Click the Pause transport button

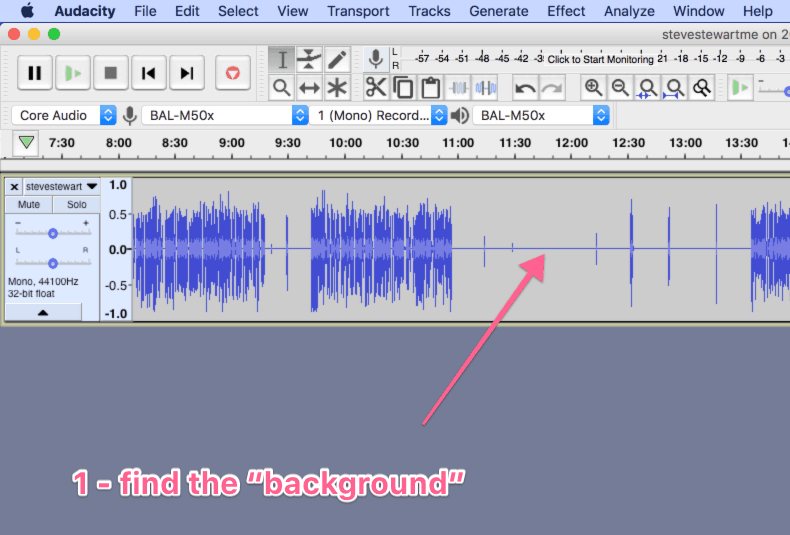point(34,73)
